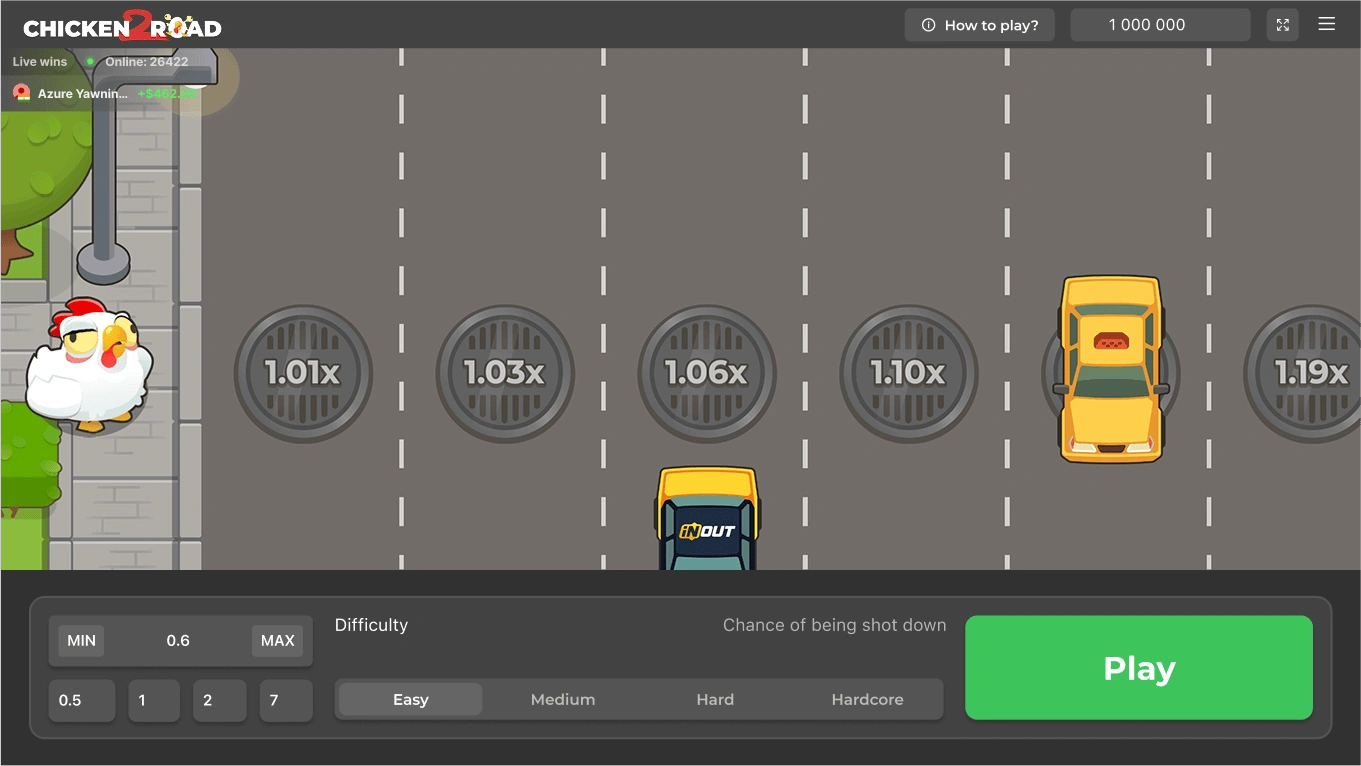The height and width of the screenshot is (766, 1361).
Task: Switch difficulty to Medium
Action: [x=563, y=700]
